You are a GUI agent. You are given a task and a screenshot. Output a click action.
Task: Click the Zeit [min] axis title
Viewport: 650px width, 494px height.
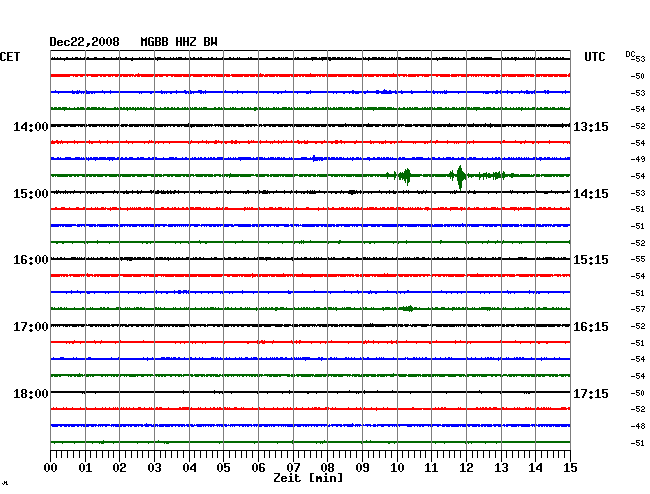tap(308, 478)
